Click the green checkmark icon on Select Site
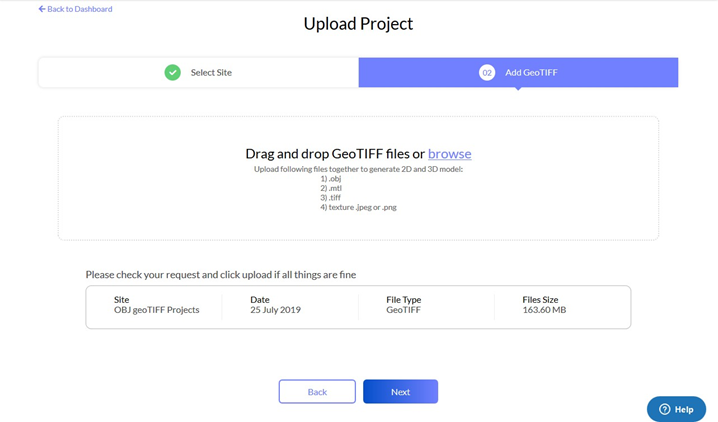The image size is (718, 422). click(173, 72)
